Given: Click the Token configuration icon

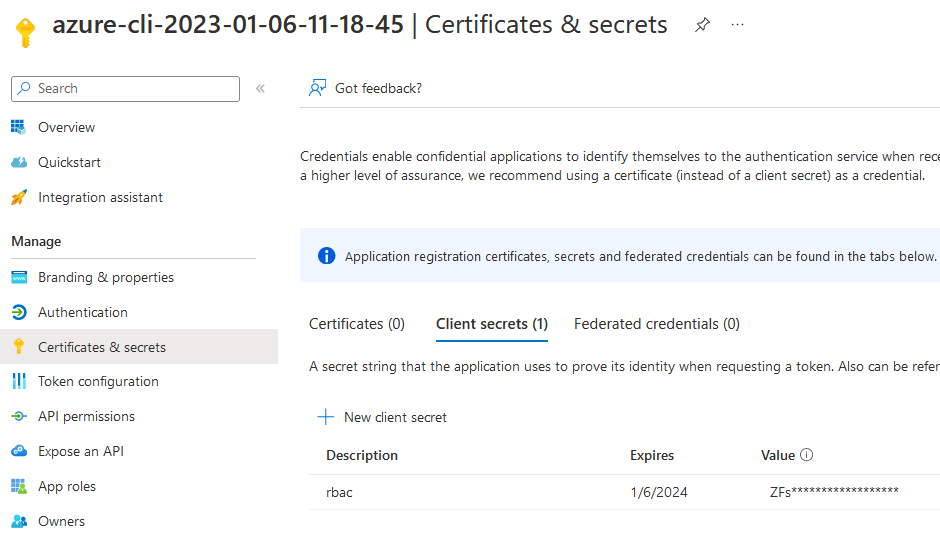Looking at the screenshot, I should pyautogui.click(x=18, y=381).
